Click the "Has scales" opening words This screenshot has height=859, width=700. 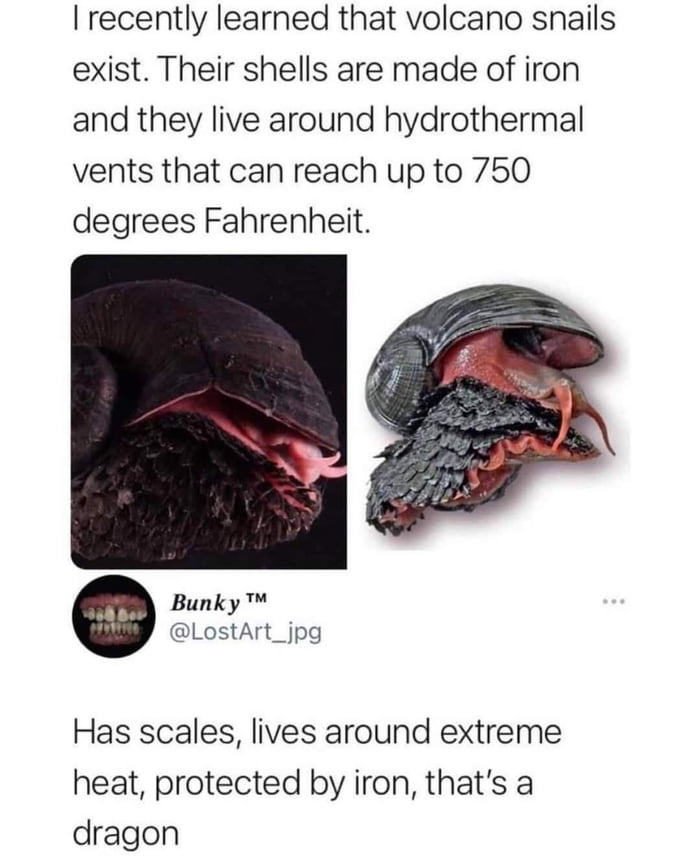click(x=159, y=732)
